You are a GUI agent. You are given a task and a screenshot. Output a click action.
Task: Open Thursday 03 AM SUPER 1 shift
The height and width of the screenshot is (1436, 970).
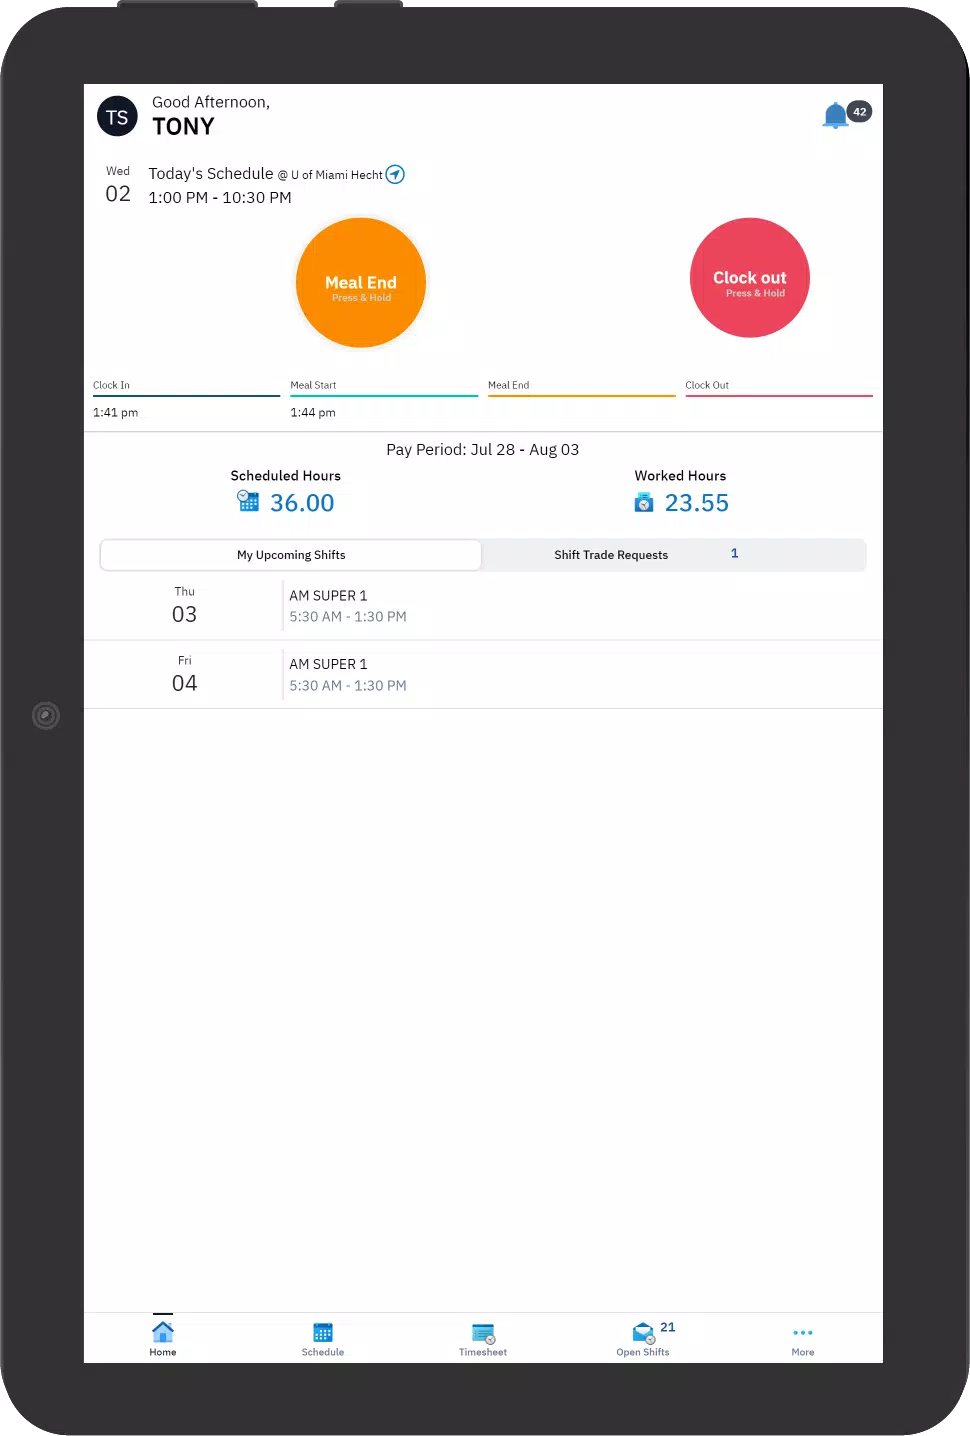tap(483, 606)
